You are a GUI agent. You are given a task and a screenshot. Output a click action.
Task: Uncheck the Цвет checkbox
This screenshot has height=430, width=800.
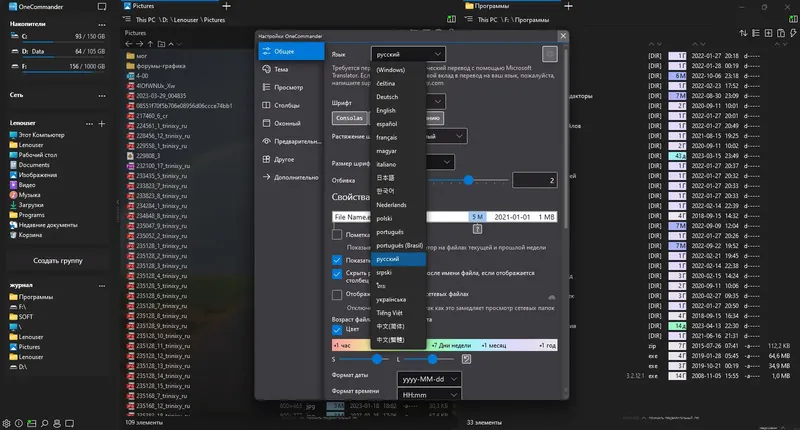click(x=337, y=329)
